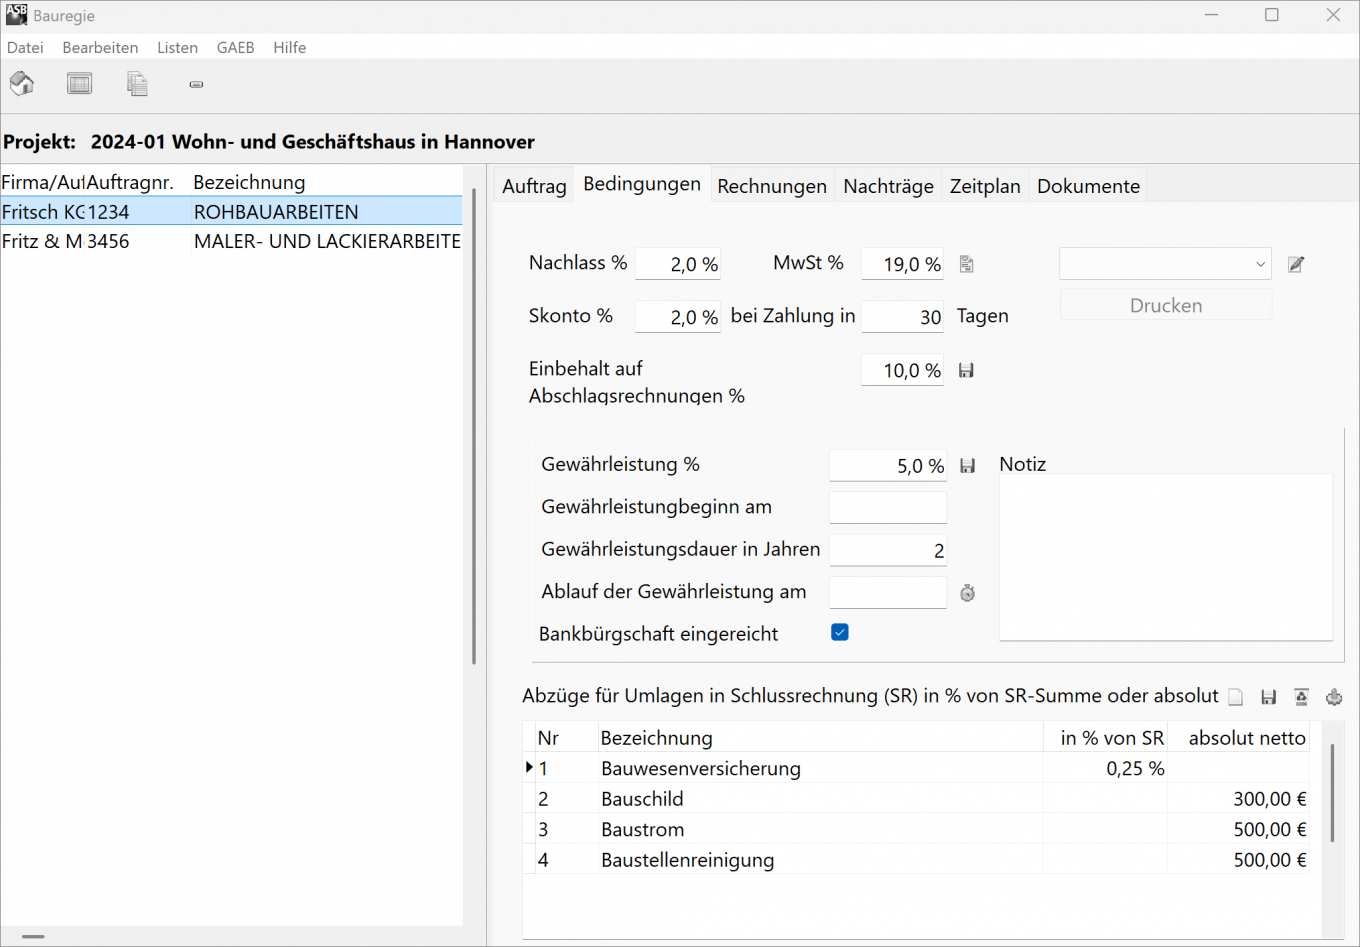Click the stopwatch icon beside Ablauf der Gewährleistung
The width and height of the screenshot is (1360, 947).
pyautogui.click(x=967, y=593)
